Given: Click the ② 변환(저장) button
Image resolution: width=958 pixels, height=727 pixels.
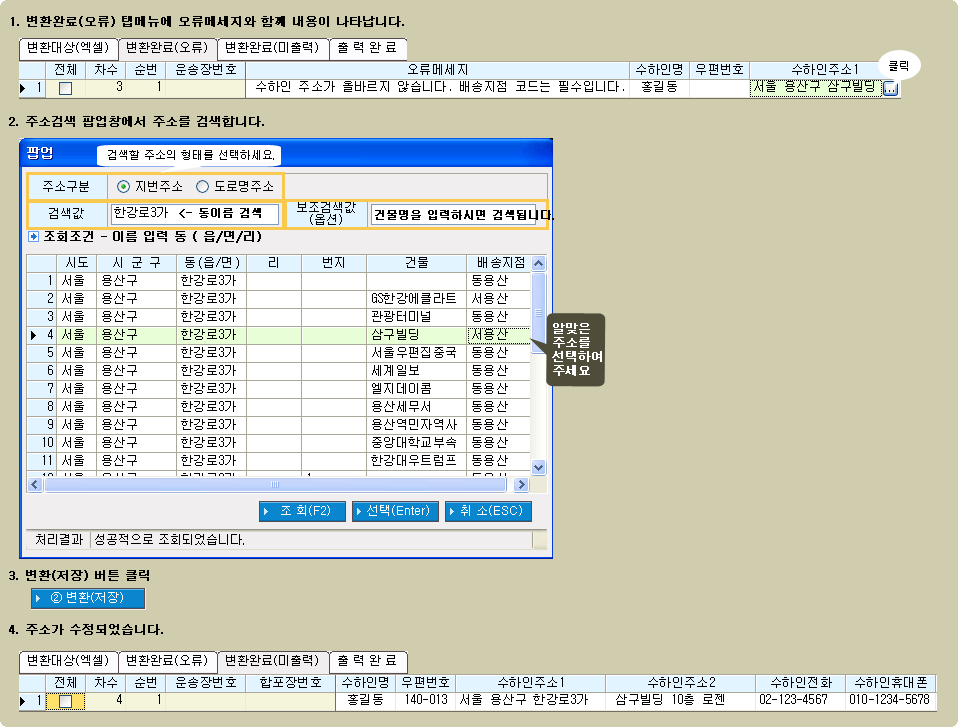Looking at the screenshot, I should click(88, 598).
